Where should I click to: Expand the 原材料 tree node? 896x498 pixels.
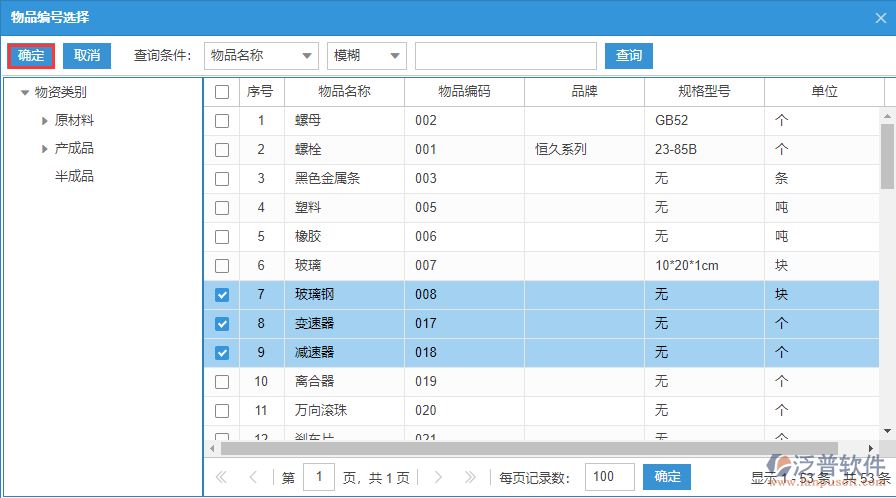(45, 121)
